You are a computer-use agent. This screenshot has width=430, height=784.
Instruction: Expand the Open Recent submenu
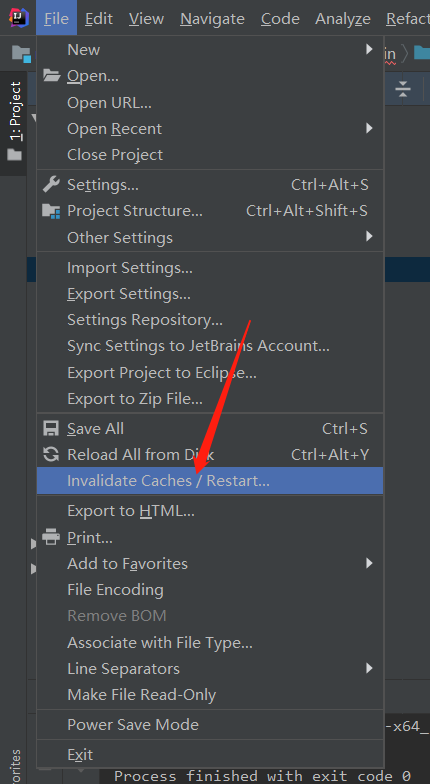(210, 128)
